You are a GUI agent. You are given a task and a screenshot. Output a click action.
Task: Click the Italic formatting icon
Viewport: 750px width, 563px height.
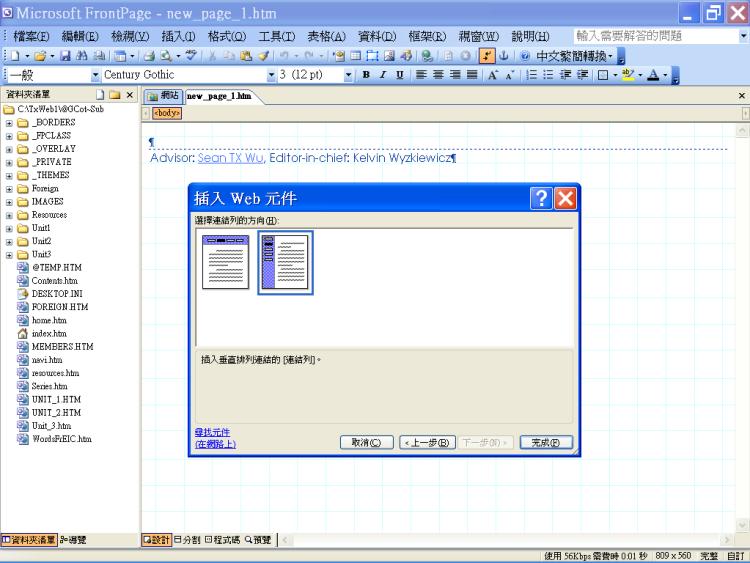(382, 75)
